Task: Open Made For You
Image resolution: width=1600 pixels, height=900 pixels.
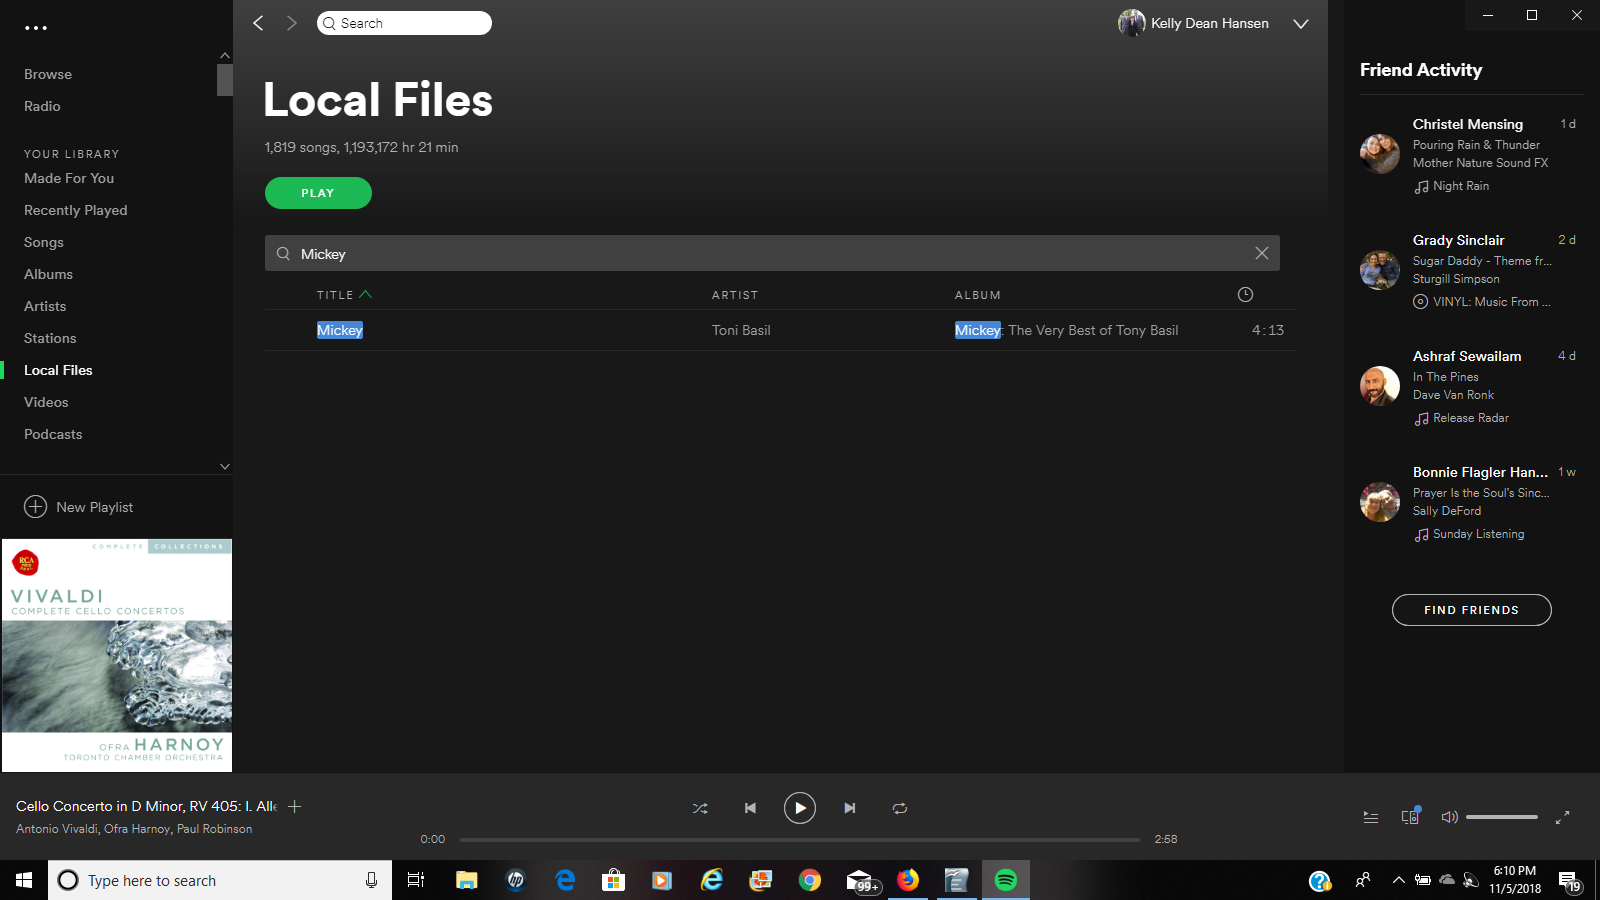Action: [69, 178]
